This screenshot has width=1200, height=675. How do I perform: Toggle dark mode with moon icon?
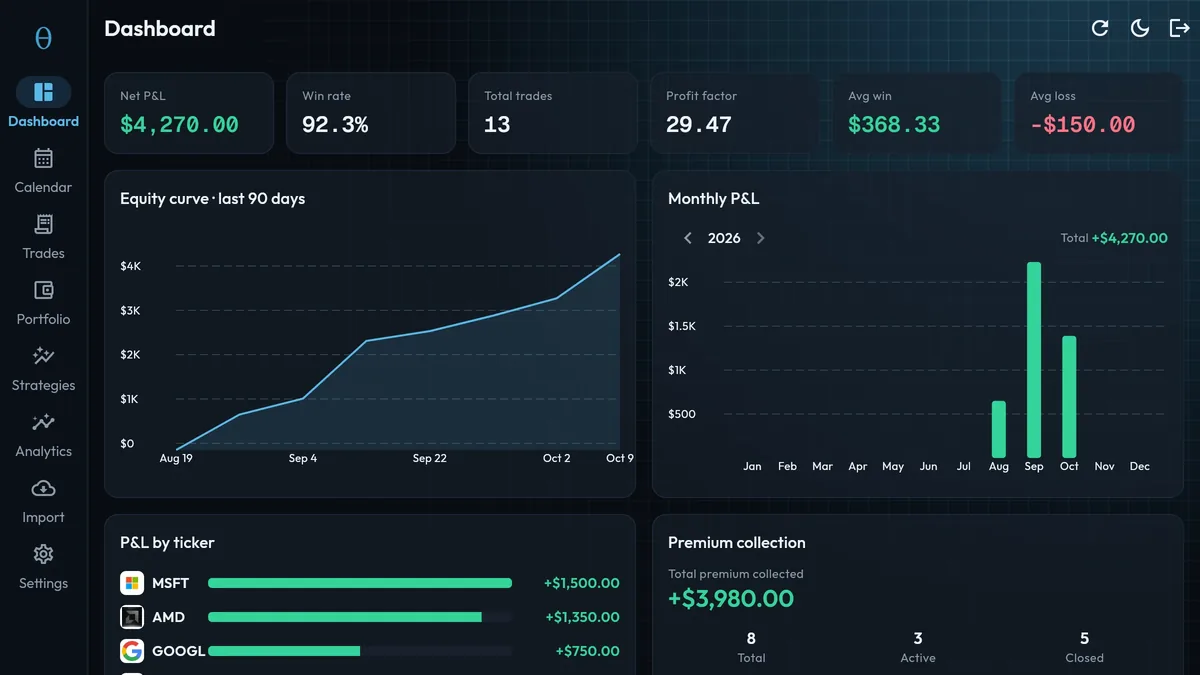(1140, 28)
